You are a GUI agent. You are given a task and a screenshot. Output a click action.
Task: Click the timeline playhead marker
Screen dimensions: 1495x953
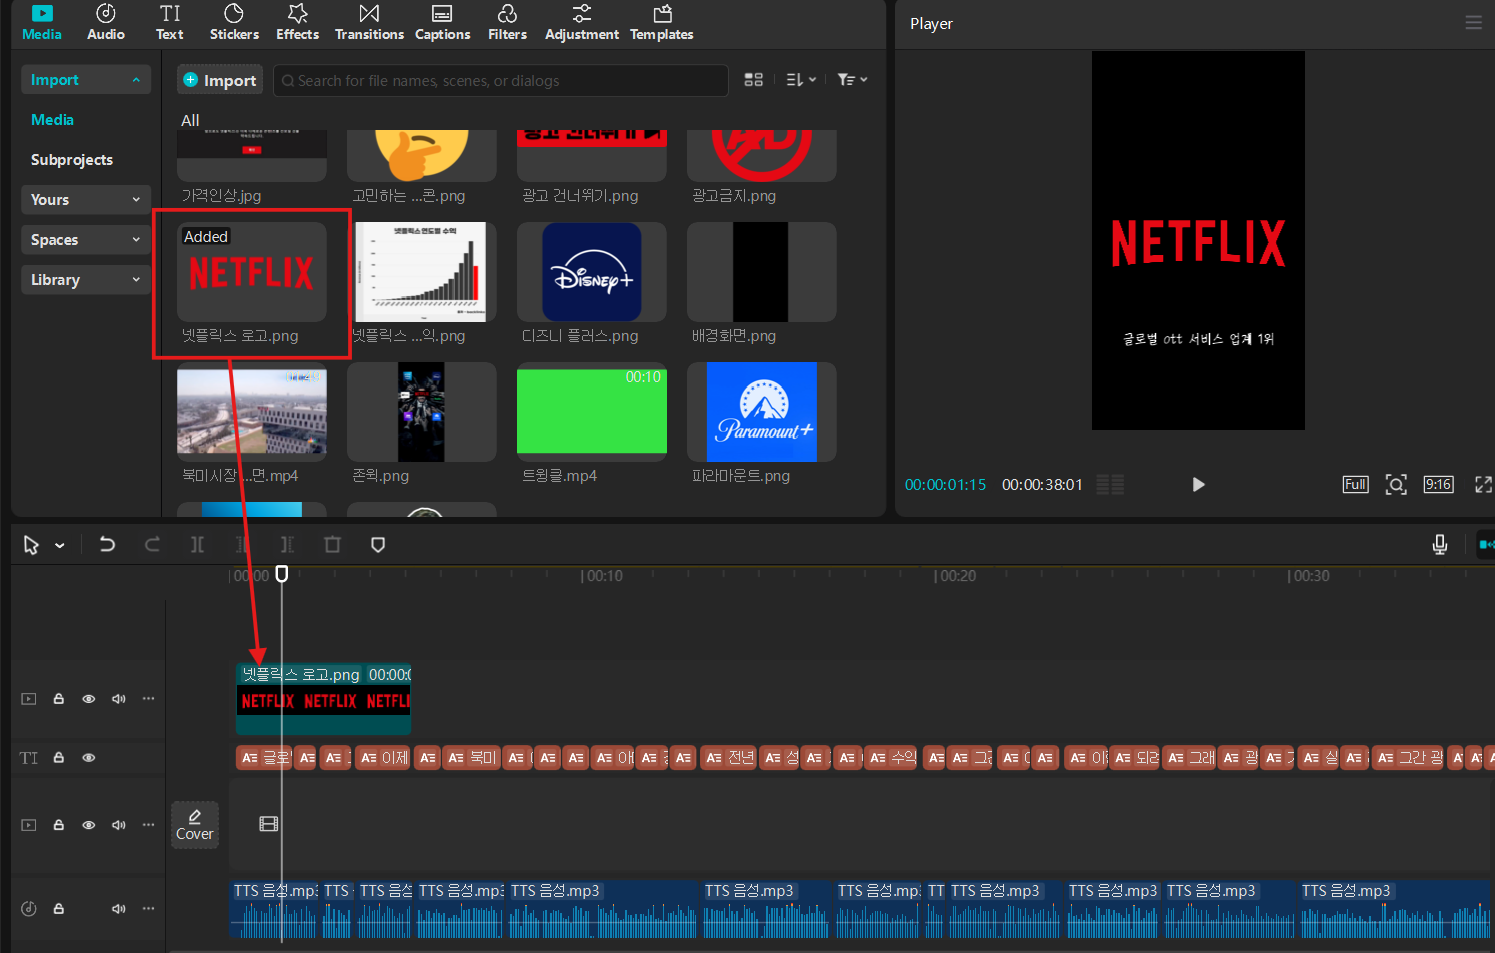pyautogui.click(x=282, y=574)
